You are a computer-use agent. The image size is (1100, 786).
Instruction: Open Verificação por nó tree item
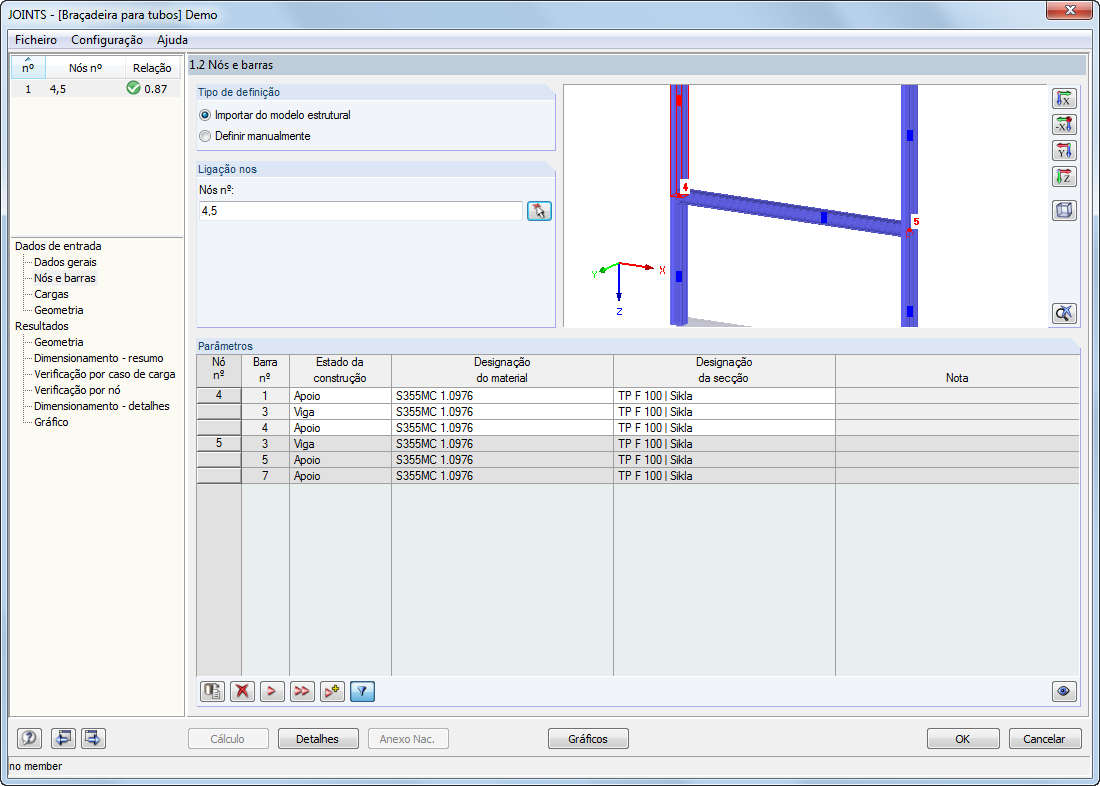click(77, 390)
